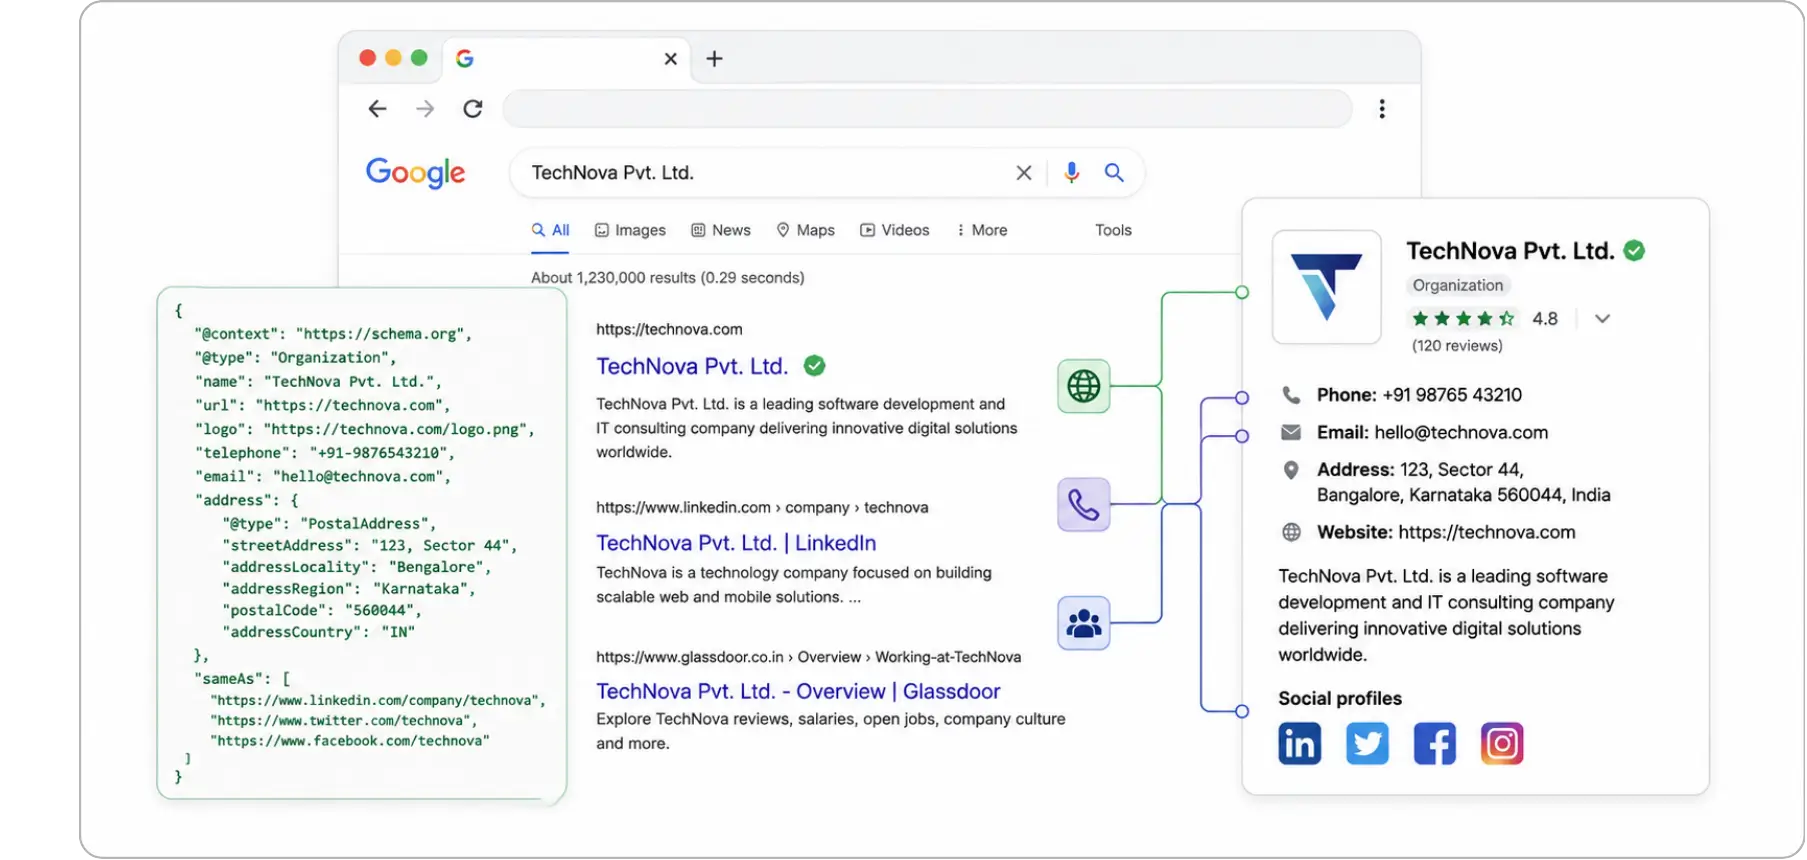The height and width of the screenshot is (860, 1807).
Task: Click the "postalCode": "560044" code line
Action: click(322, 610)
